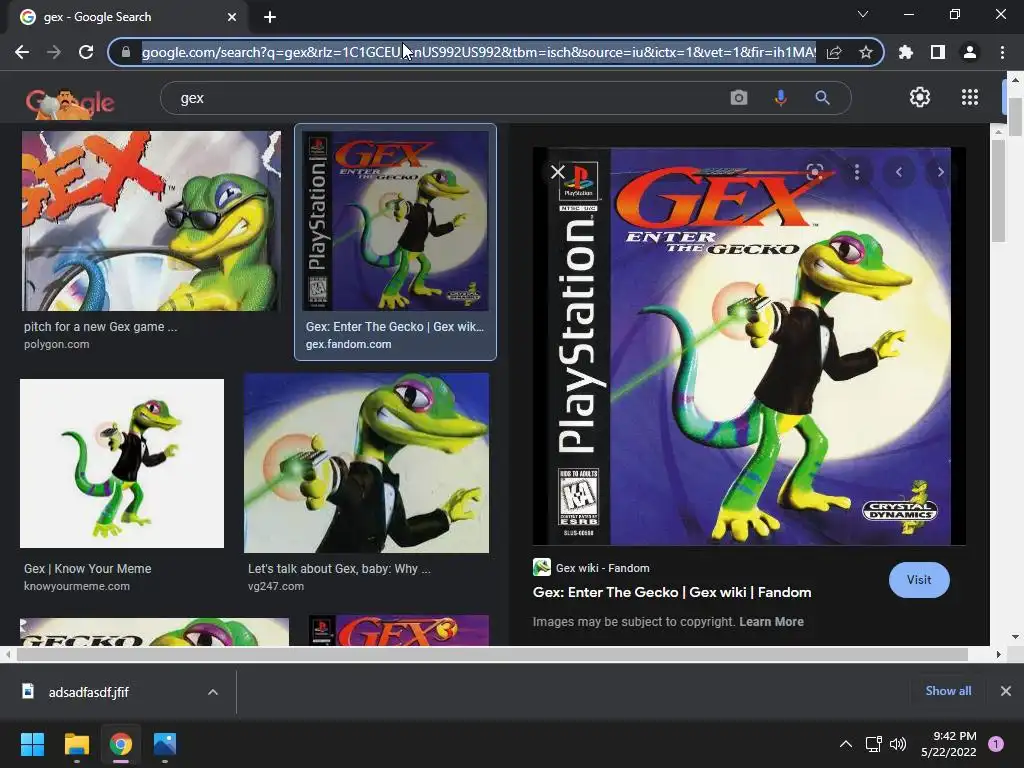The image size is (1024, 768).
Task: Open the tab search dropdown
Action: tap(863, 14)
